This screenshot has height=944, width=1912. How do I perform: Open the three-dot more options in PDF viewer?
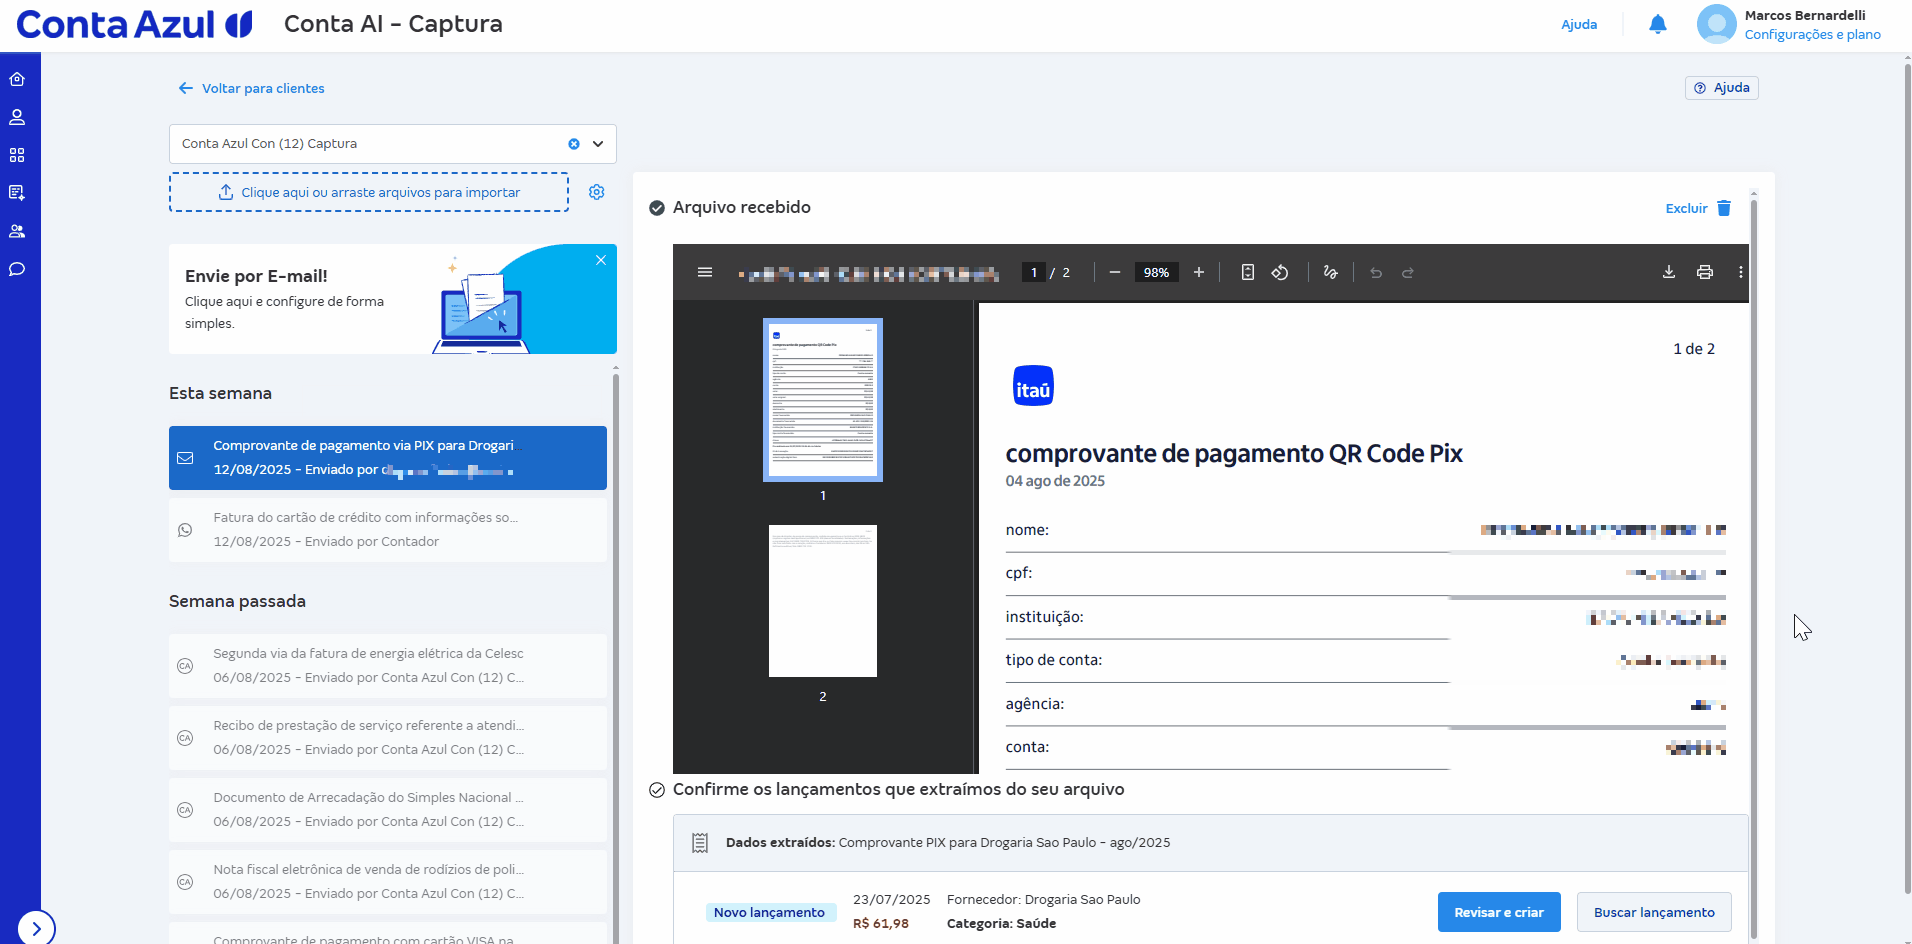tap(1741, 272)
